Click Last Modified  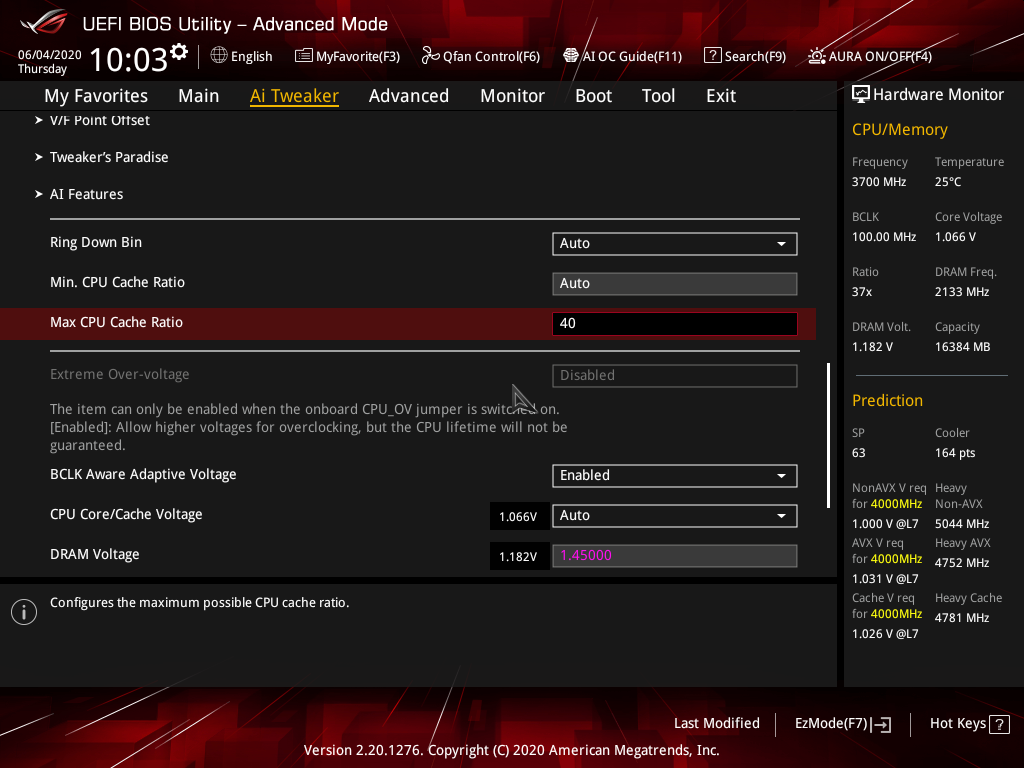tap(716, 723)
